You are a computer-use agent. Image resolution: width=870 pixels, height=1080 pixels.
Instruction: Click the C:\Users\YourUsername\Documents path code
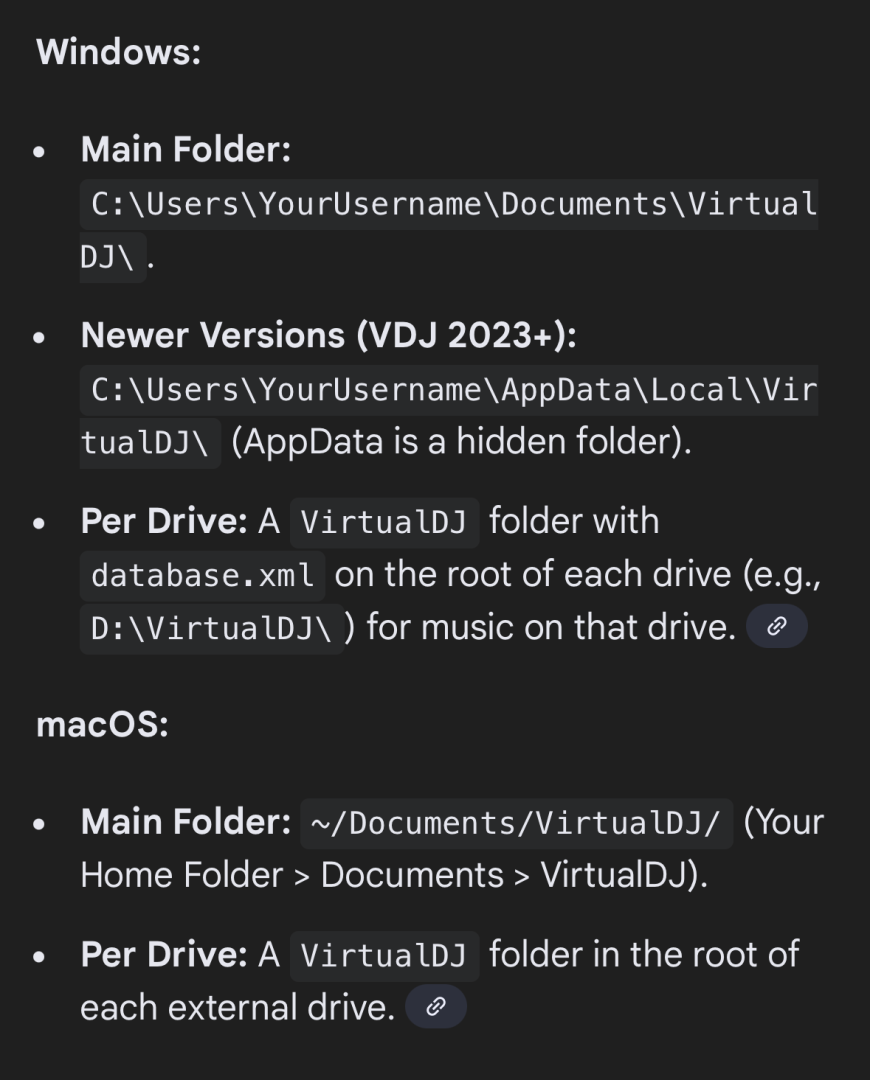[x=449, y=204]
